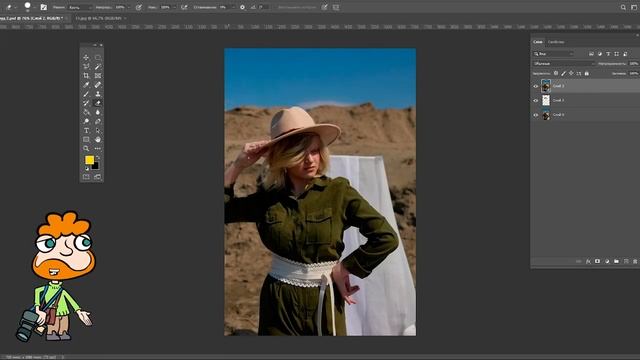Lock transparent pixels of the layer
The width and height of the screenshot is (640, 360).
point(556,73)
